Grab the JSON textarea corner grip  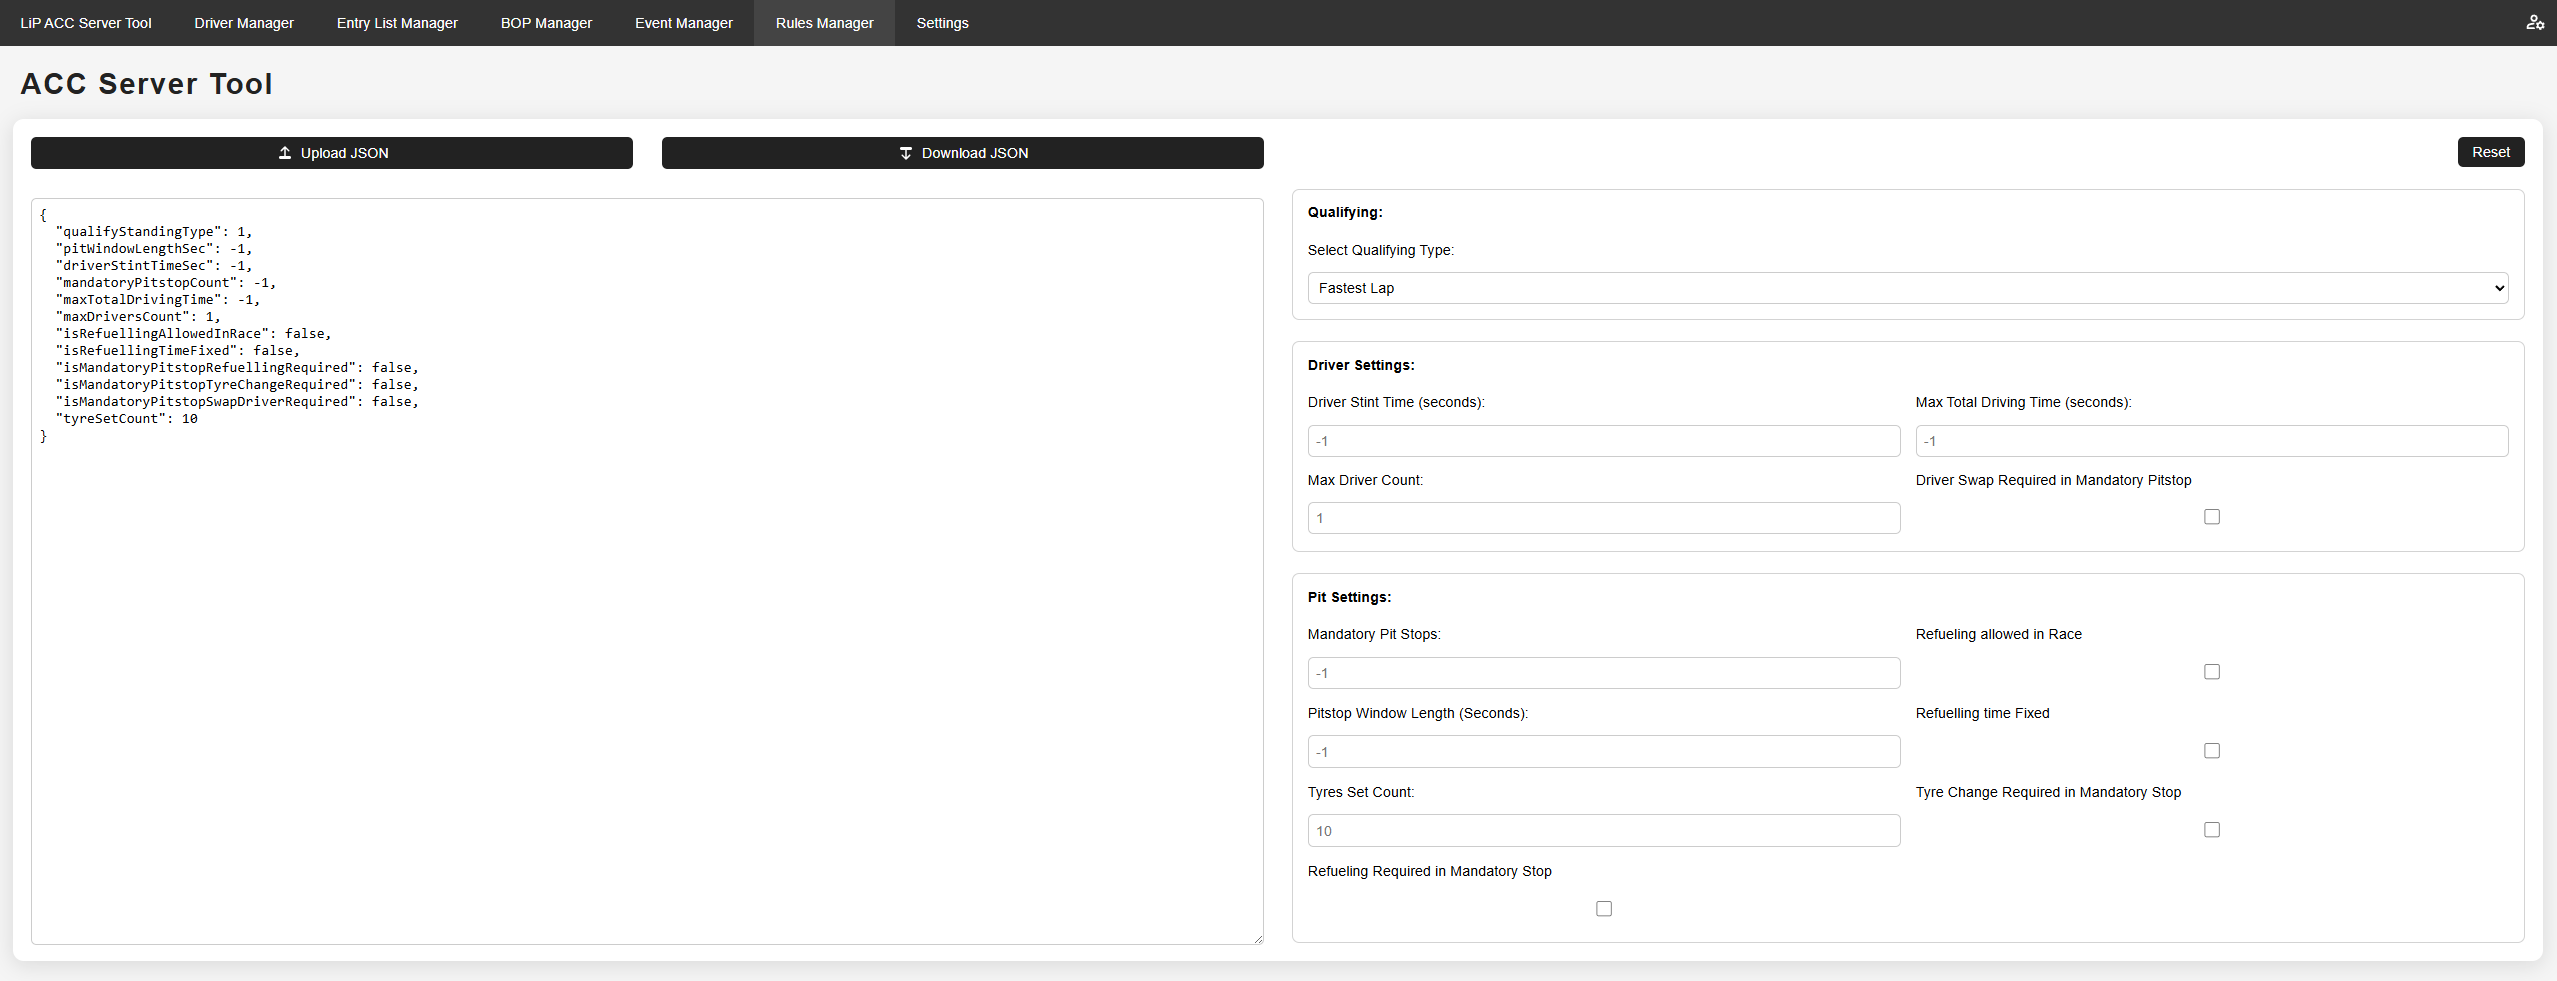coord(1258,939)
